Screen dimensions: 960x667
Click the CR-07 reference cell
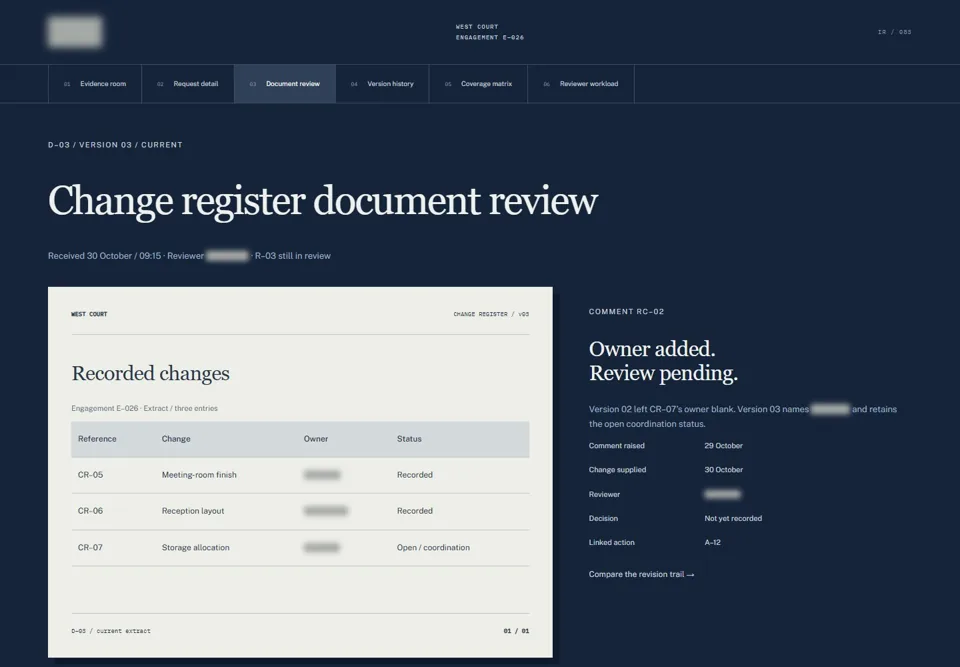pyautogui.click(x=90, y=548)
